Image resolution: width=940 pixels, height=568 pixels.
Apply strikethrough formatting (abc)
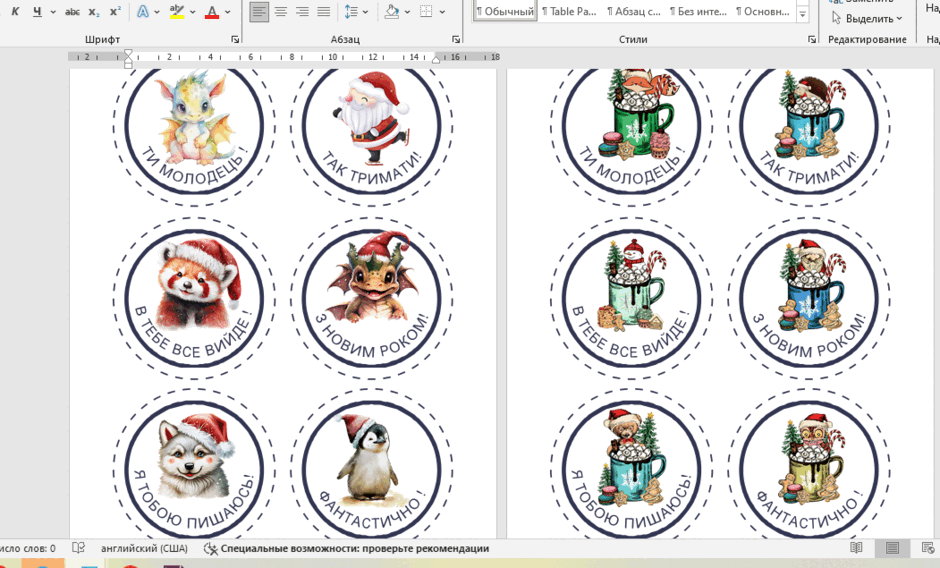pyautogui.click(x=73, y=11)
